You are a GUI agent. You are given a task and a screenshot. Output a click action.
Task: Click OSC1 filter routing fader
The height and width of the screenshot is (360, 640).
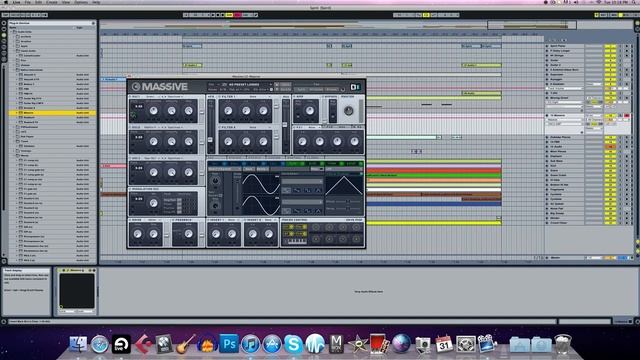(x=202, y=111)
